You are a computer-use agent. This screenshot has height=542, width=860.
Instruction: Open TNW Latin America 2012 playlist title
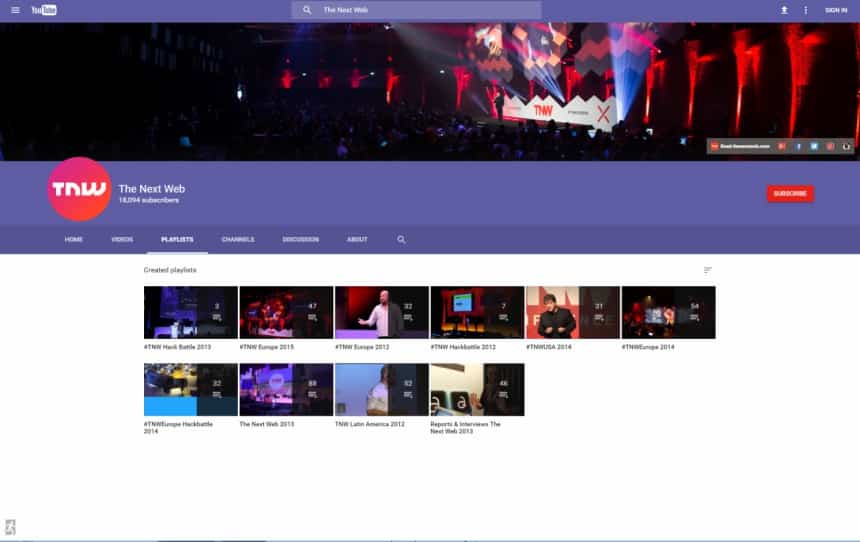tap(370, 424)
